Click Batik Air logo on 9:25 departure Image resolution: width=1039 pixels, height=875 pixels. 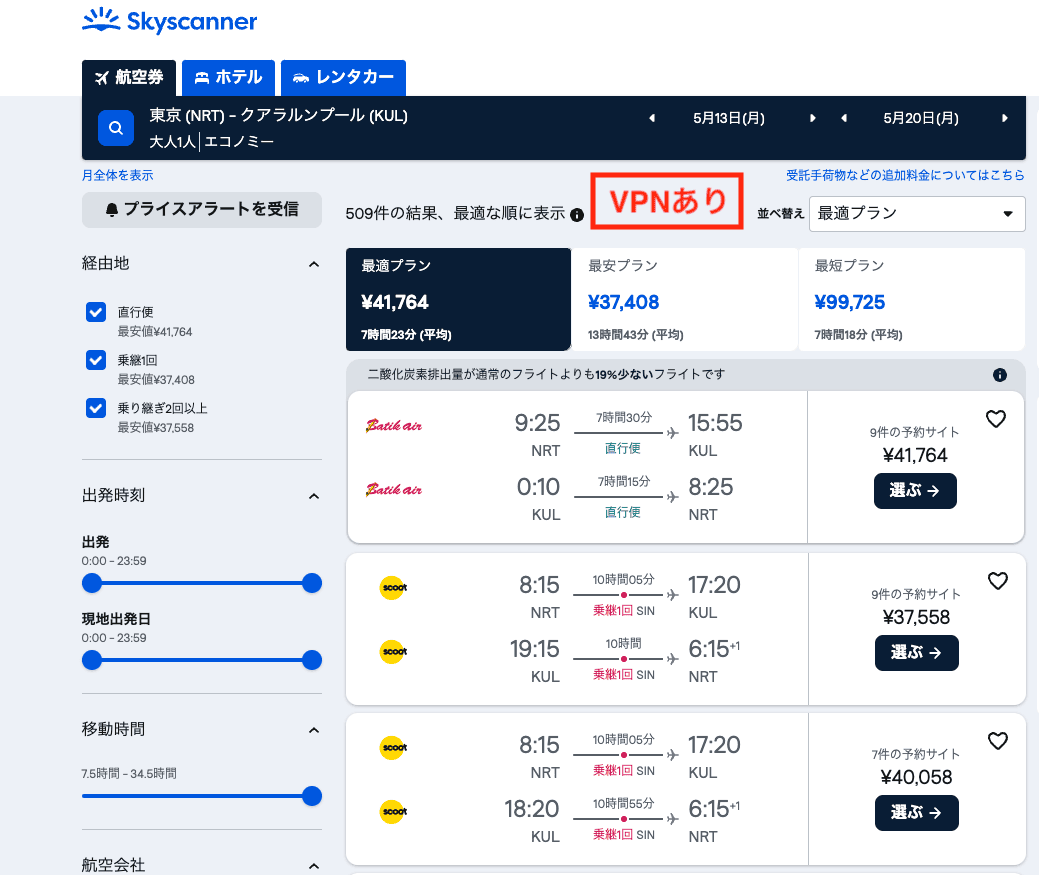coord(394,425)
